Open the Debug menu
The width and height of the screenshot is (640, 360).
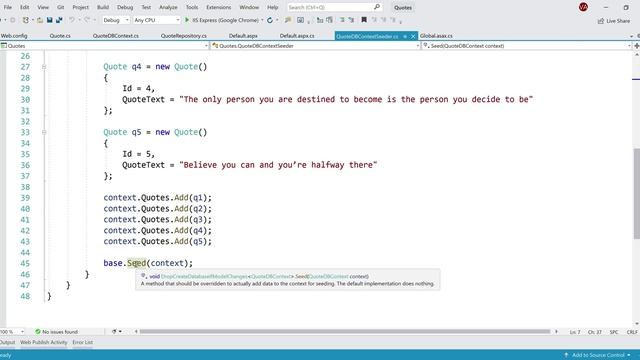125,7
